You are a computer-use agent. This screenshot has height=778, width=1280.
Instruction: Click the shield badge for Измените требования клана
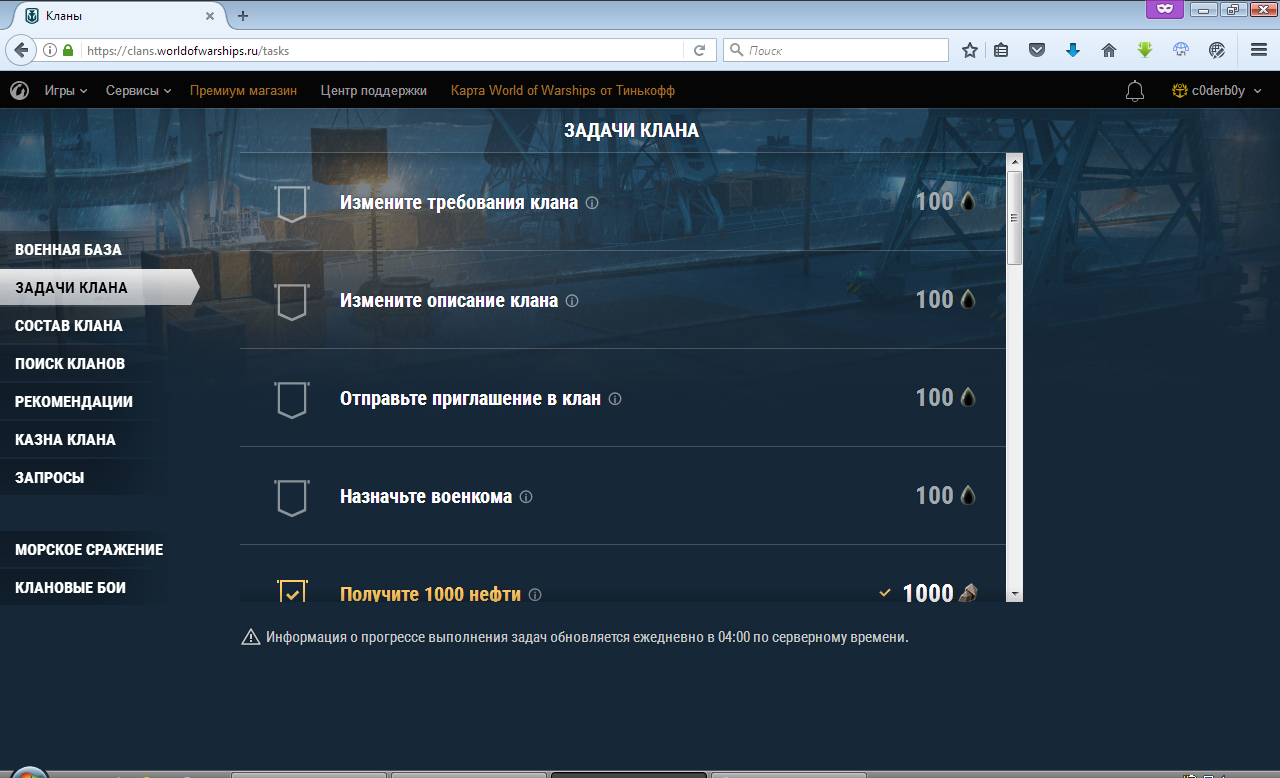pyautogui.click(x=291, y=203)
